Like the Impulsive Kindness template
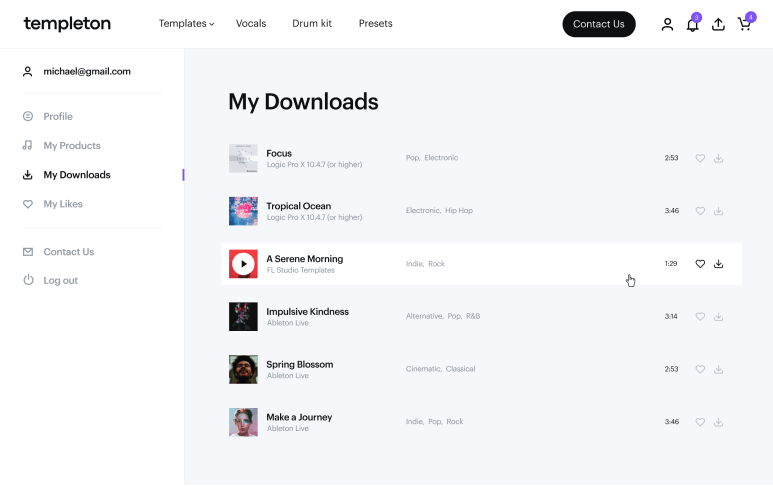Image resolution: width=773 pixels, height=486 pixels. (700, 317)
